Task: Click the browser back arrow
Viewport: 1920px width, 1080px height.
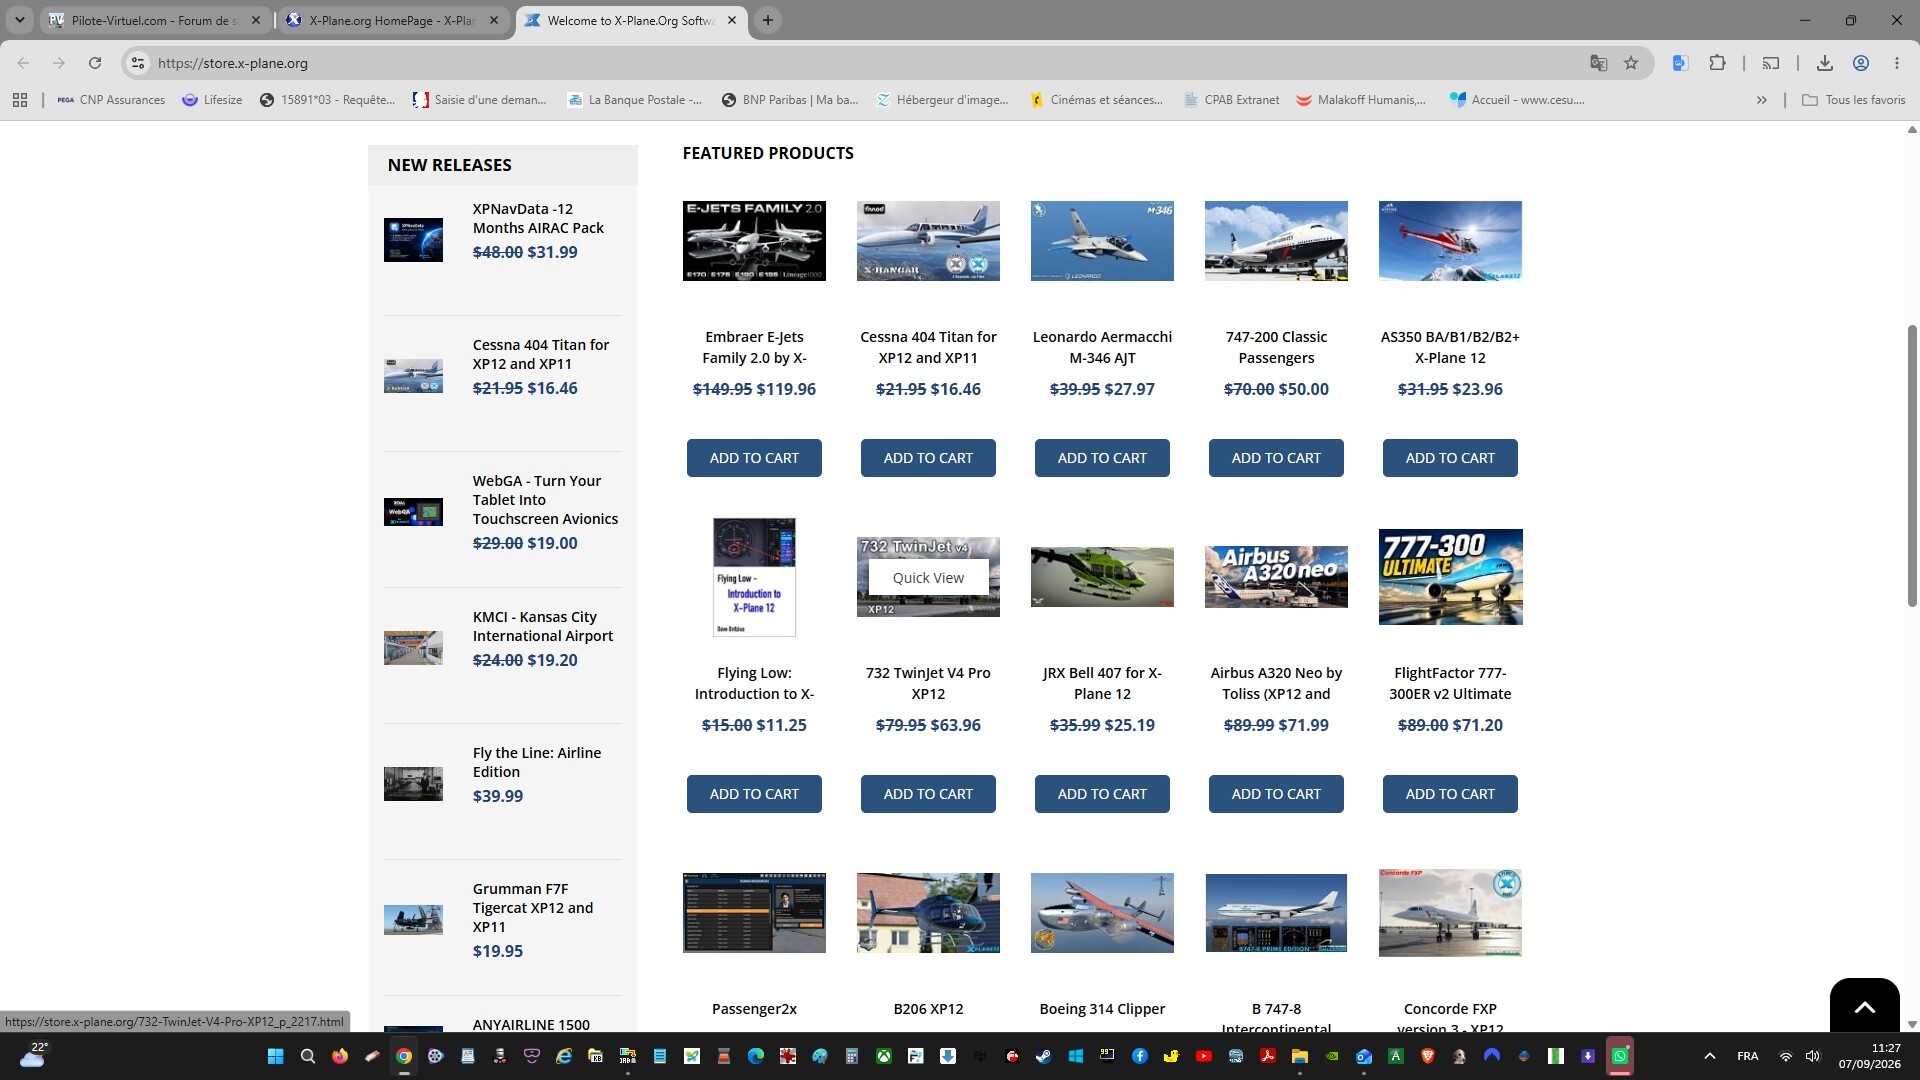Action: coord(23,63)
